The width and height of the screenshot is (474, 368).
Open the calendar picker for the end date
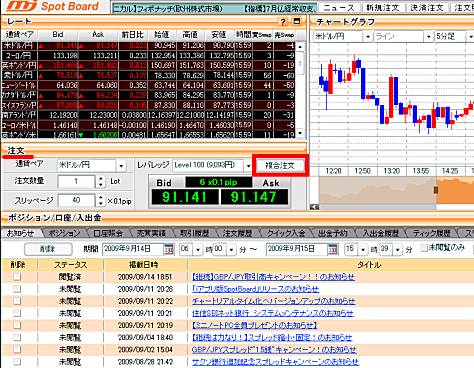(333, 249)
